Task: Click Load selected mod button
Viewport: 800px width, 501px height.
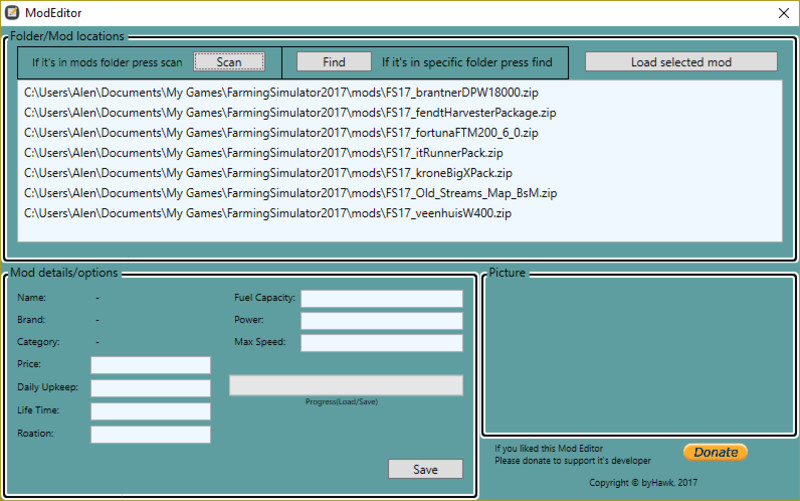Action: tap(680, 62)
